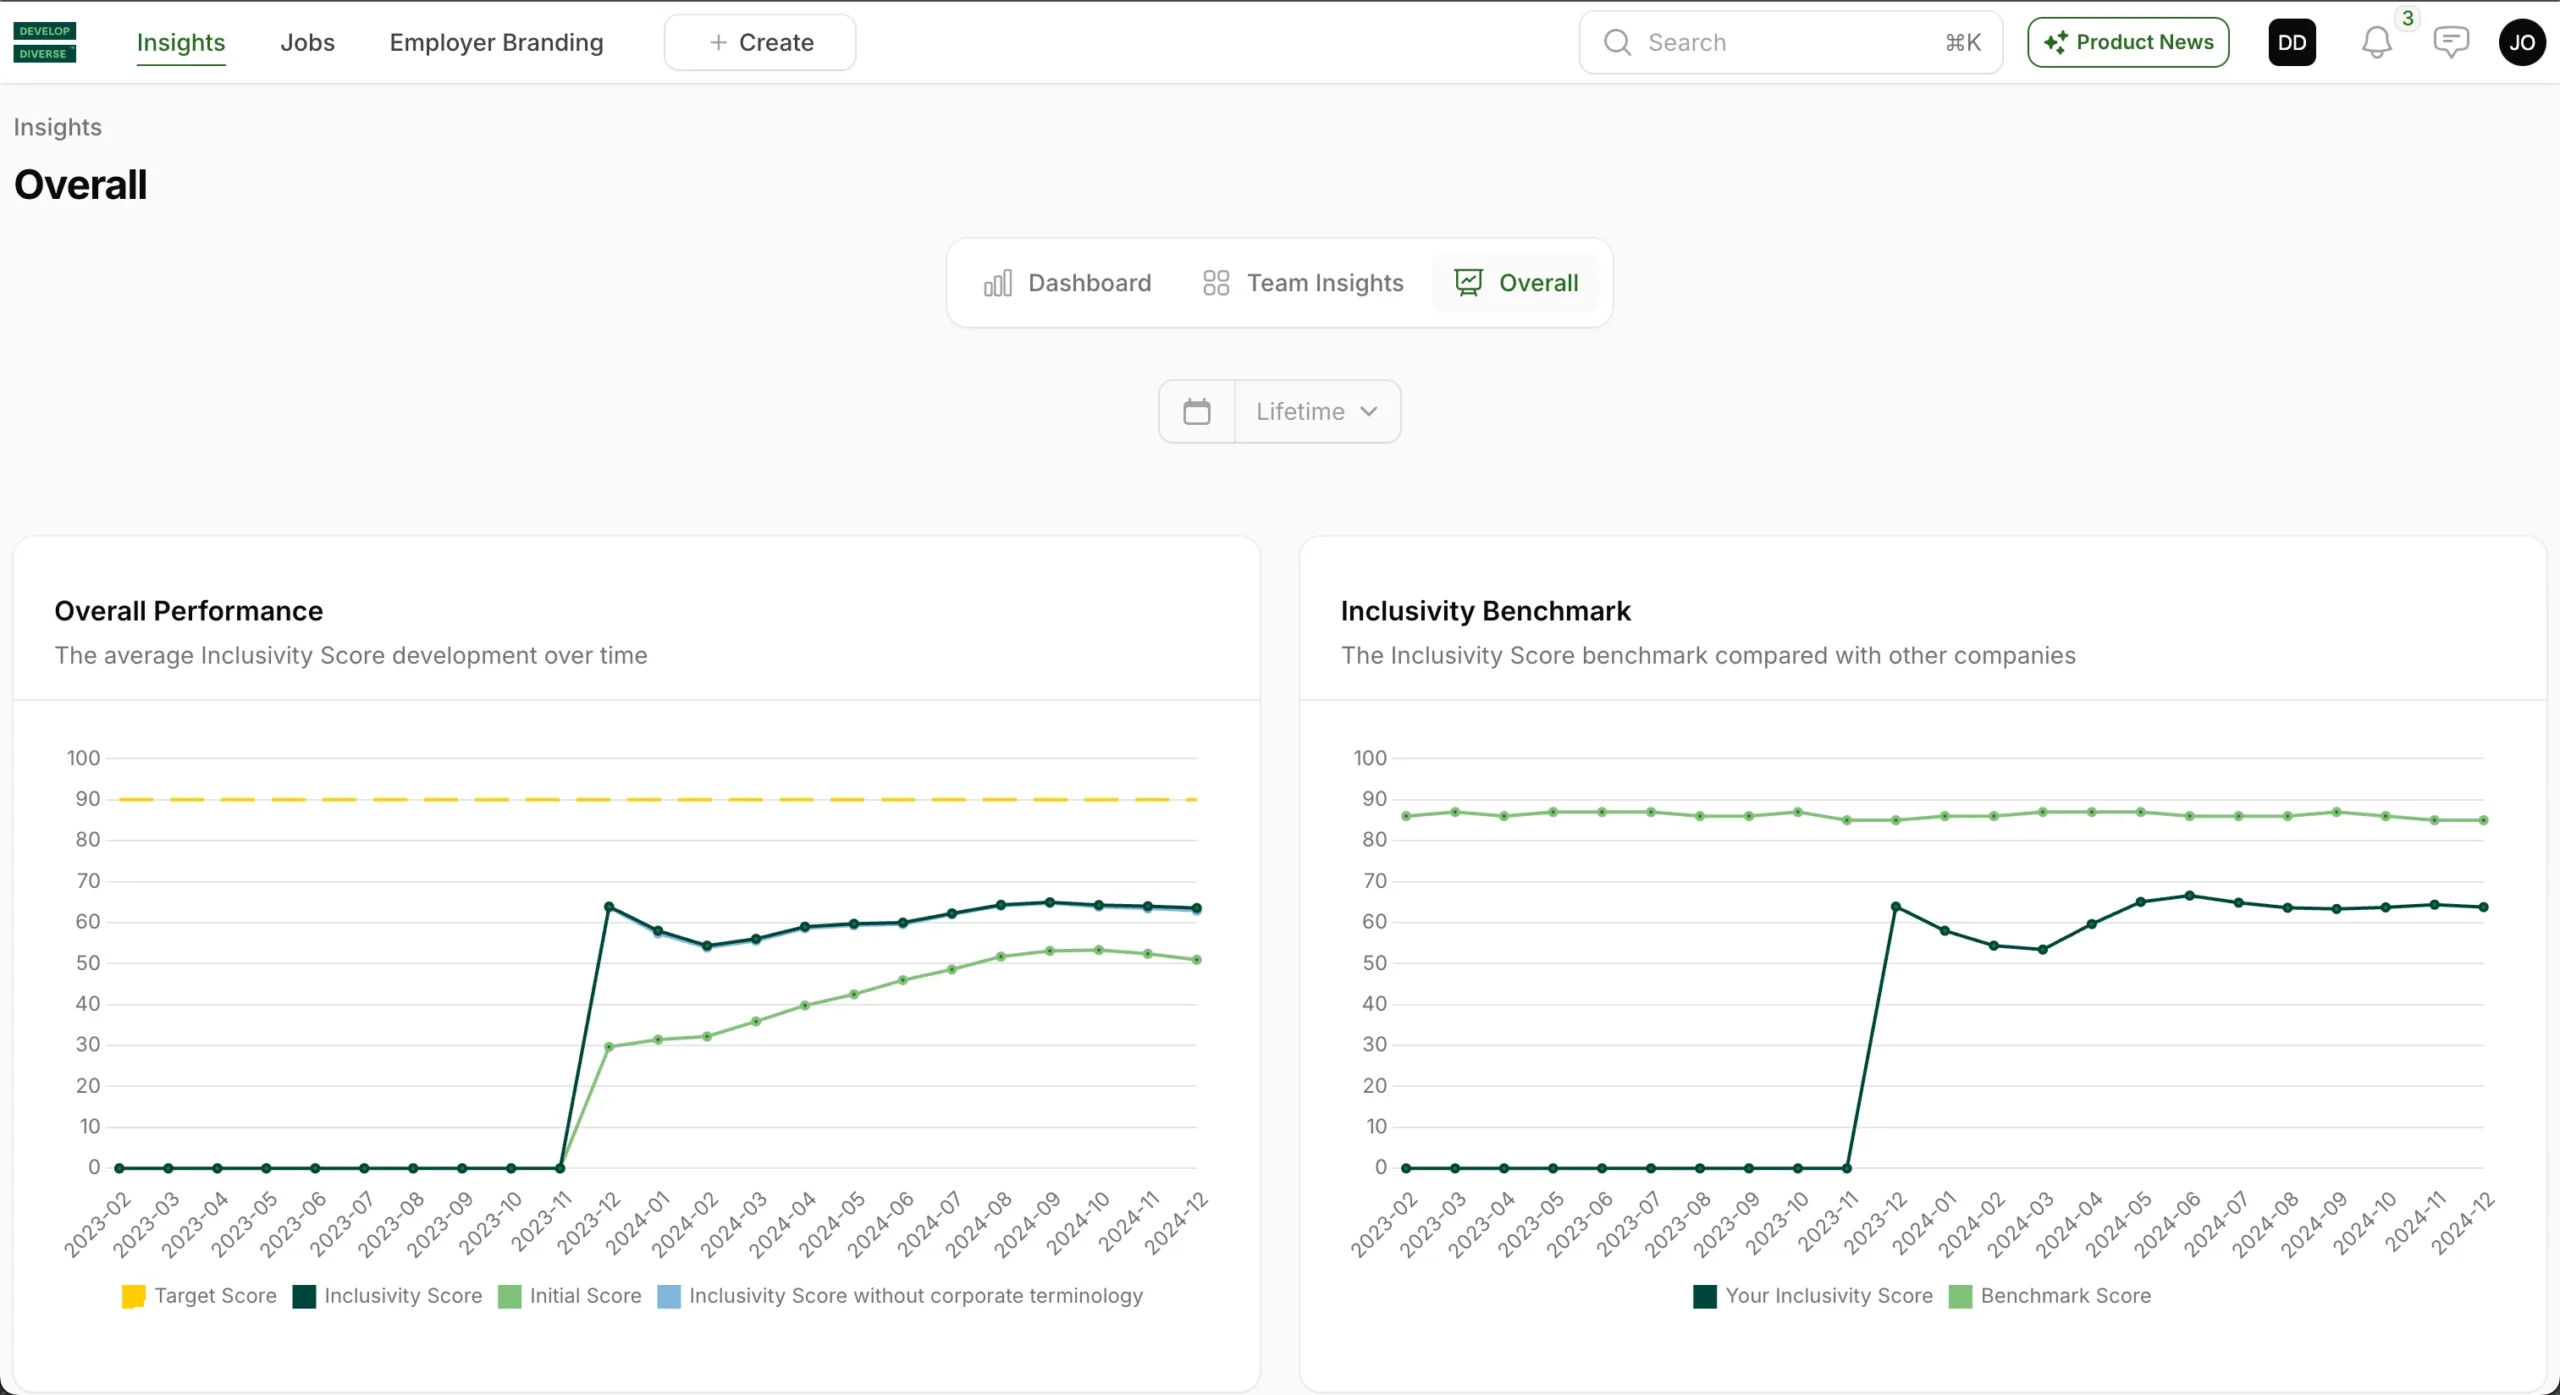Open the JO user avatar
Image resolution: width=2560 pixels, height=1395 pixels.
click(2521, 42)
